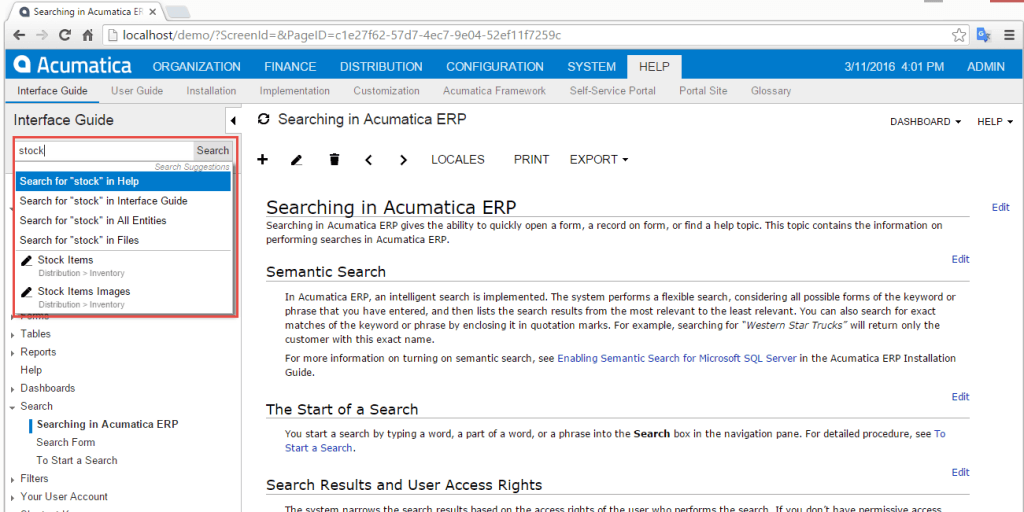Open Search Form tree item
Image resolution: width=1024 pixels, height=512 pixels.
66,443
